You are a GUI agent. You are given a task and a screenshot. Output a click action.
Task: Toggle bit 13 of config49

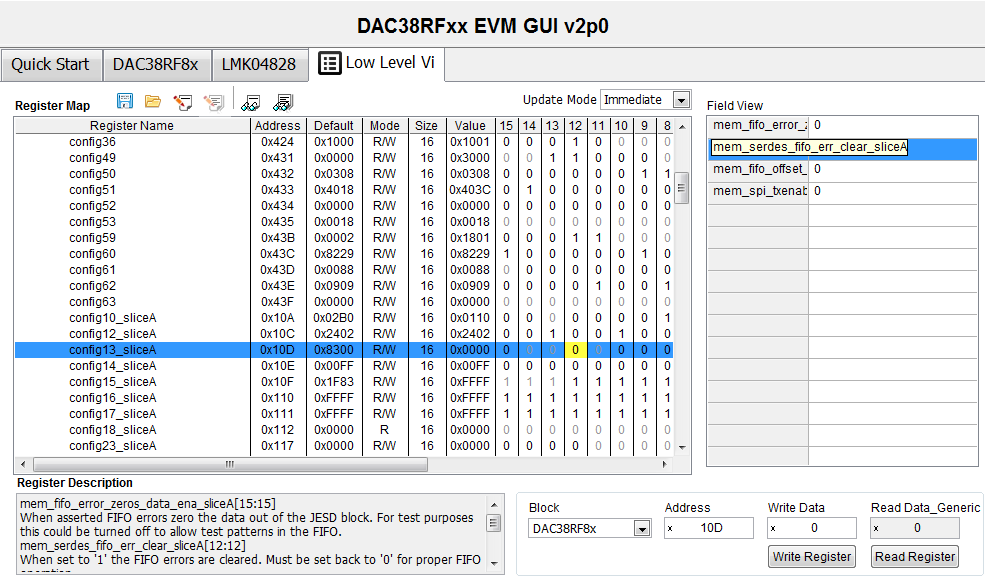point(552,158)
